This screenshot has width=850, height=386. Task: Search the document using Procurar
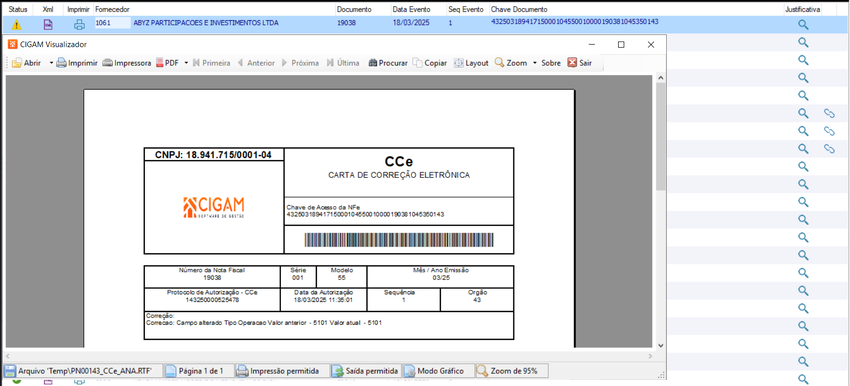[x=388, y=63]
